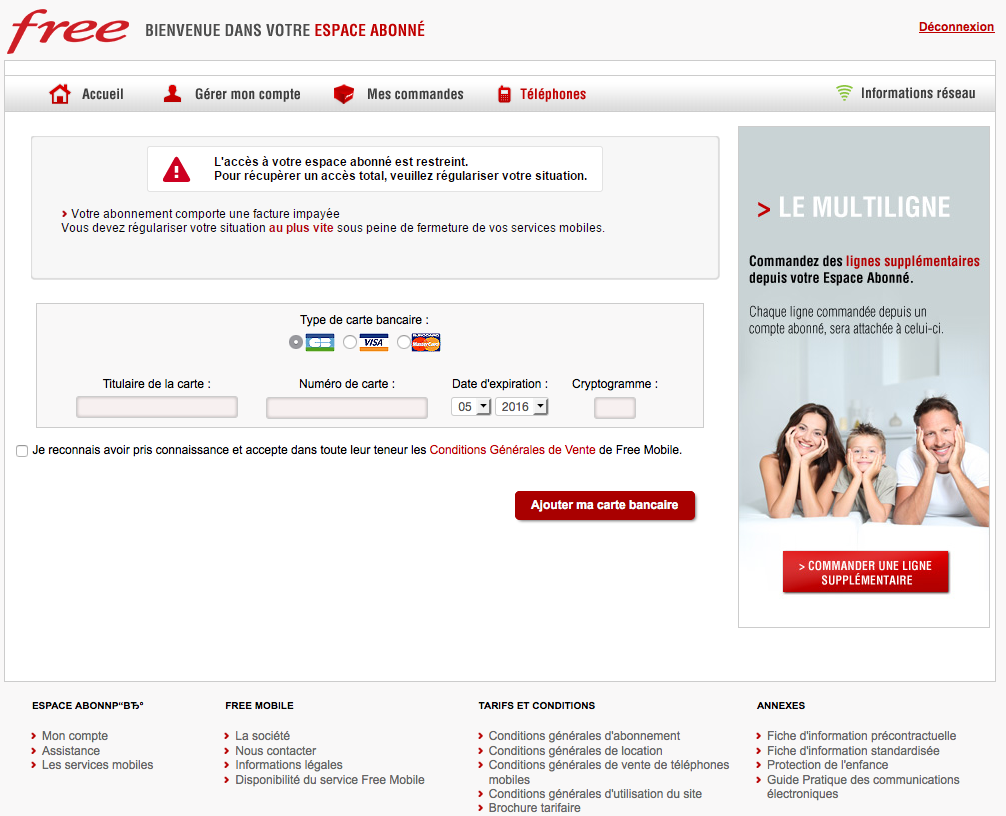This screenshot has height=816, width=1006.
Task: Click the Le Multiligne heading in the banner
Action: [864, 208]
